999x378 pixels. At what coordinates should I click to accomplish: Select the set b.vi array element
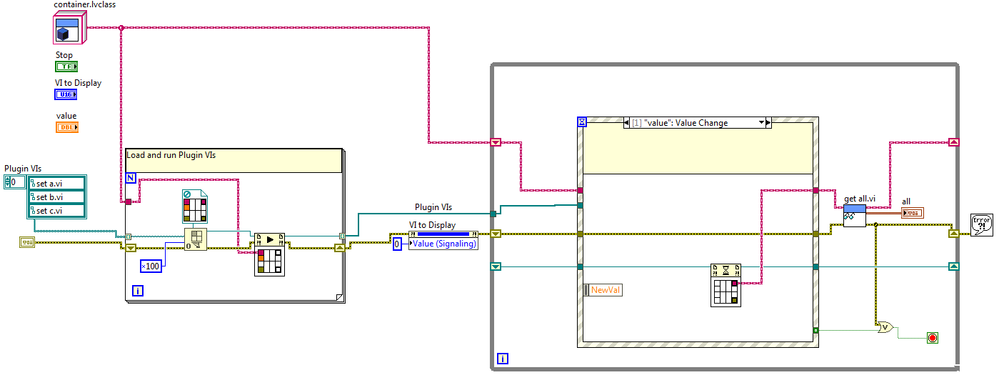click(x=56, y=197)
